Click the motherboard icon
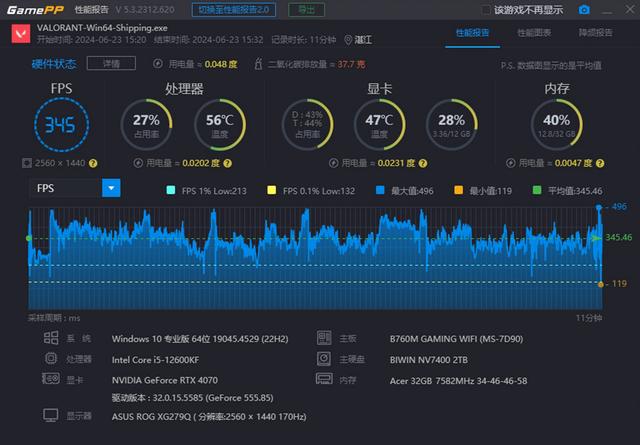 coord(324,338)
